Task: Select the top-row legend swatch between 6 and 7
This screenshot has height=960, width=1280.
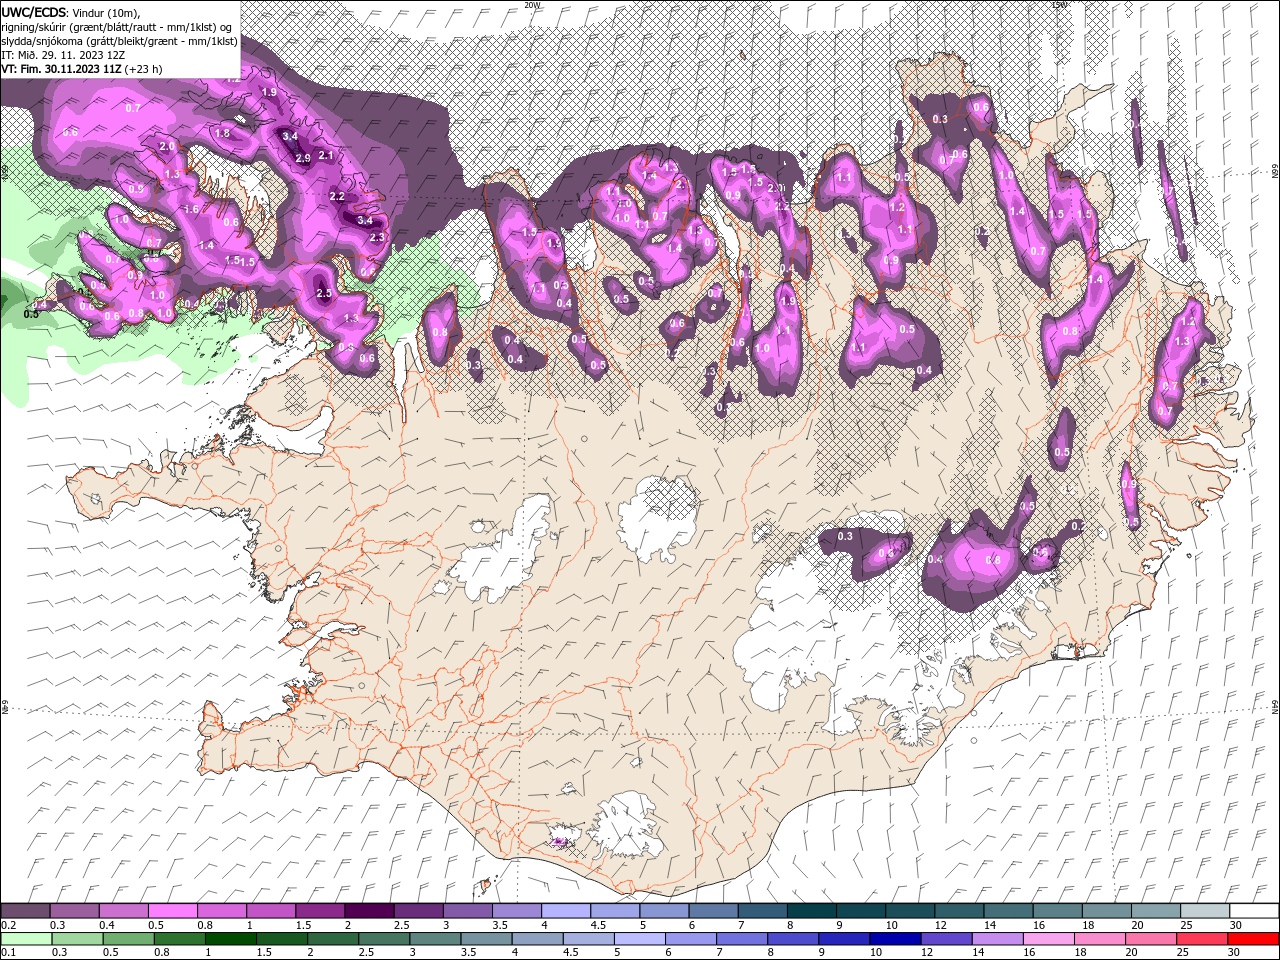Action: [713, 911]
